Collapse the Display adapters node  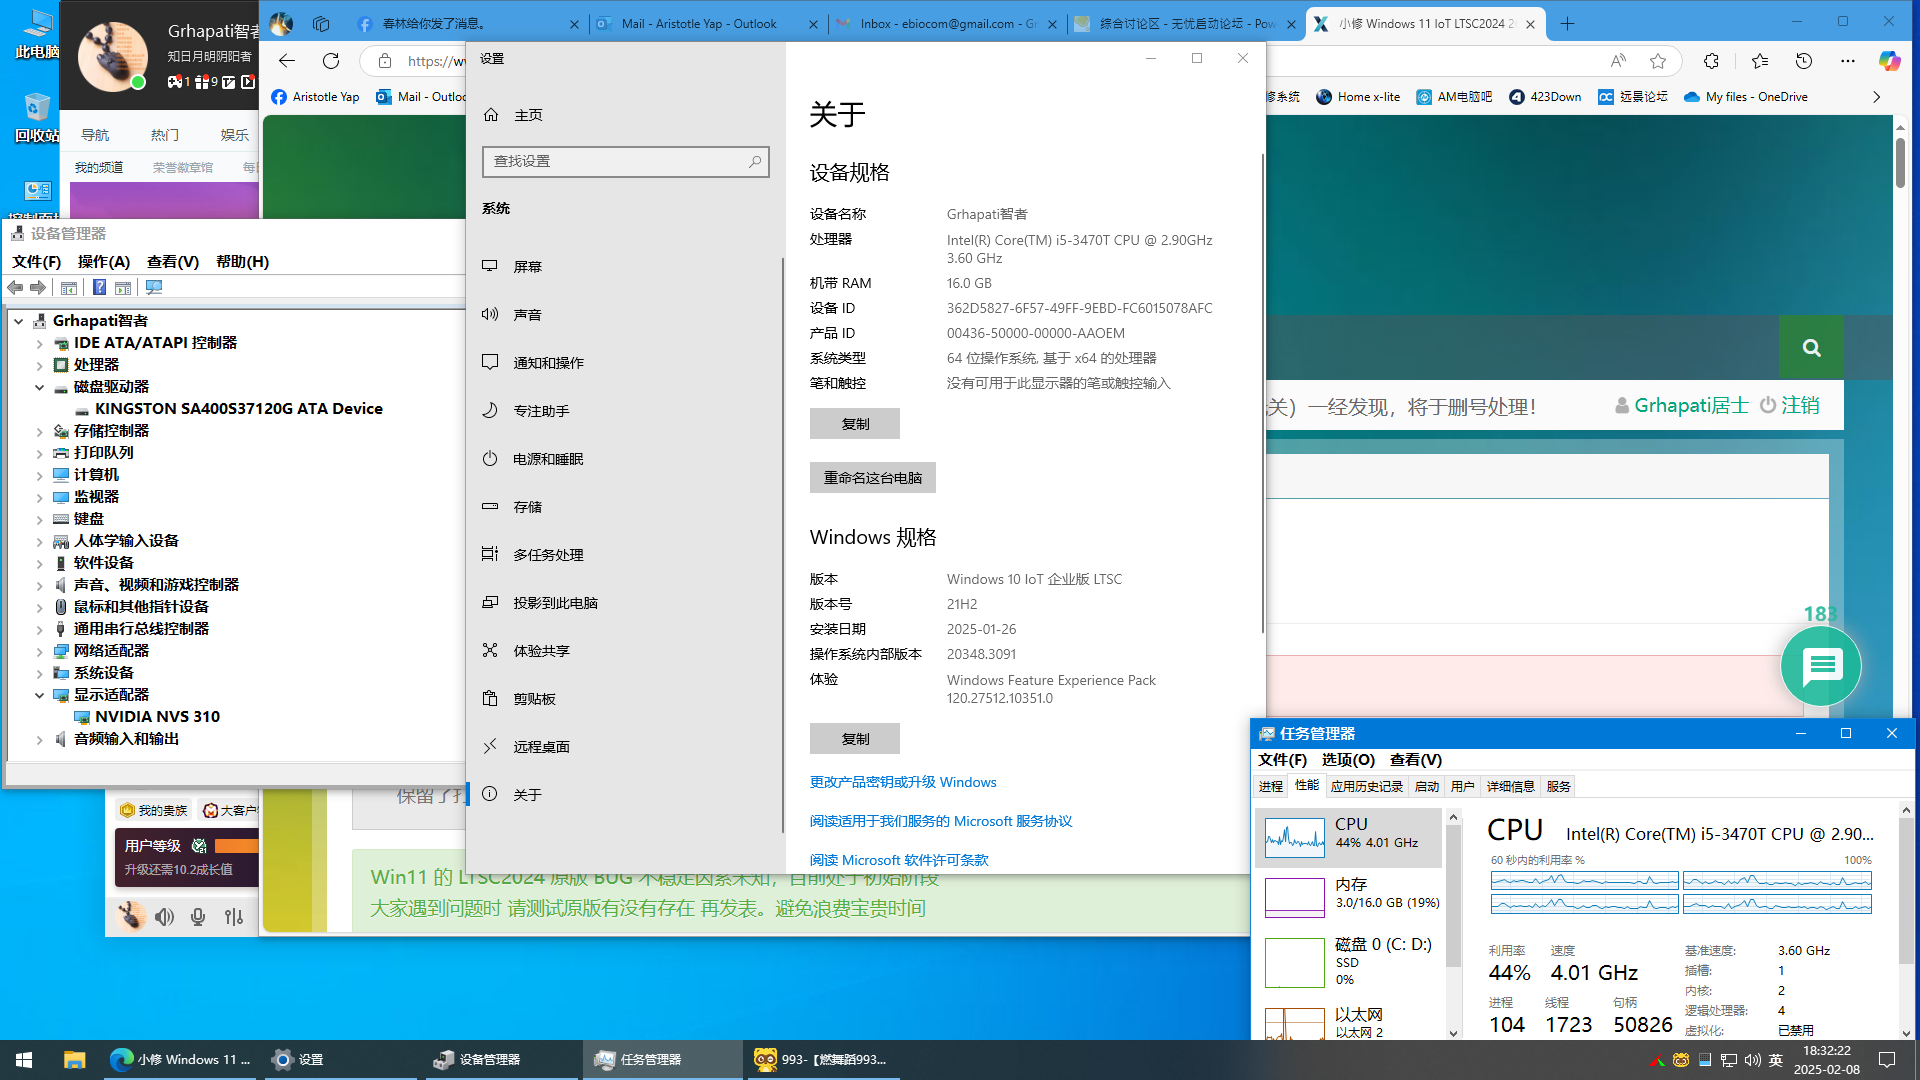tap(40, 695)
